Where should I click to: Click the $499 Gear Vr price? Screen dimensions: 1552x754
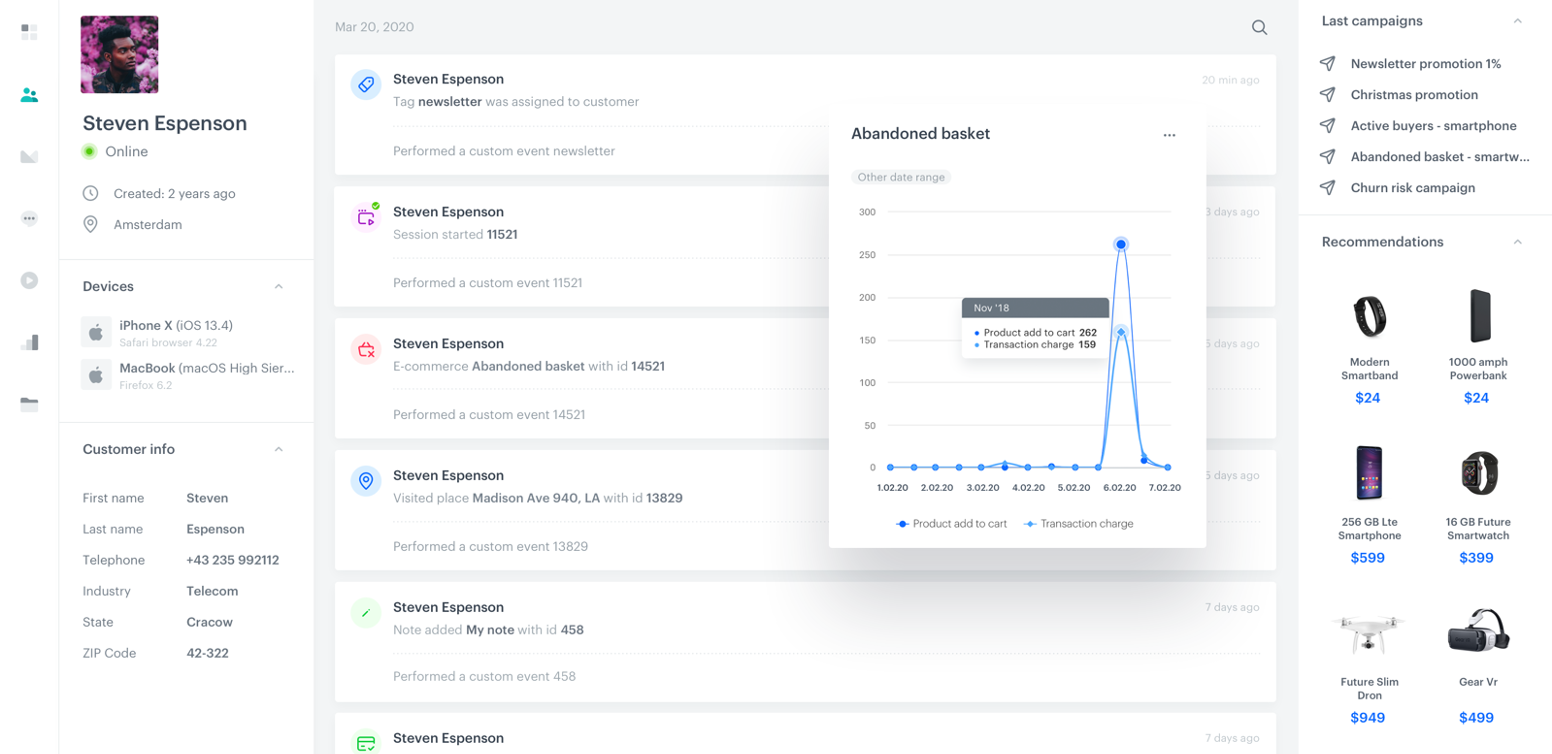1476,717
